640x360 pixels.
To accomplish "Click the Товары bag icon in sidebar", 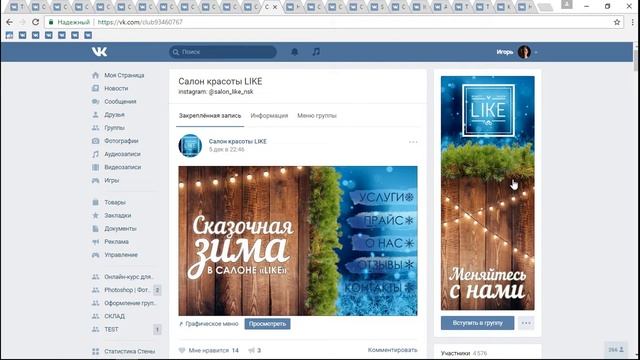I will click(96, 202).
